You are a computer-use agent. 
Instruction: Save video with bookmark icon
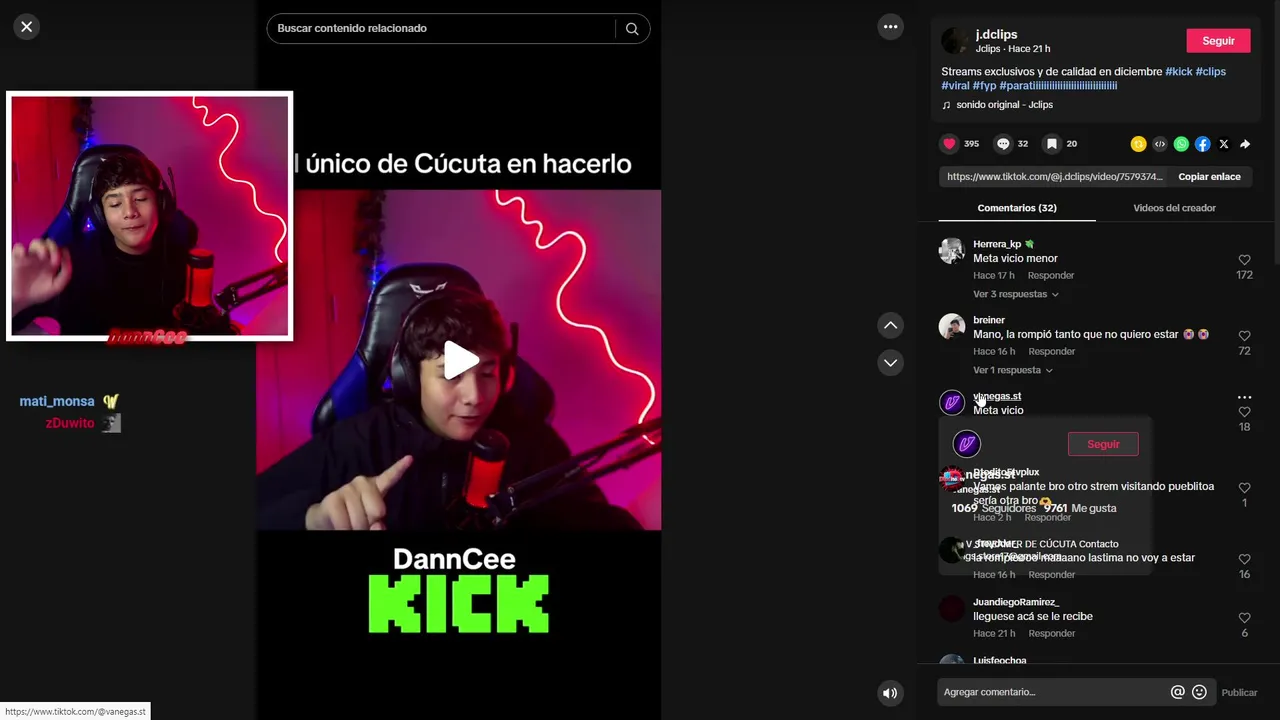[1052, 144]
